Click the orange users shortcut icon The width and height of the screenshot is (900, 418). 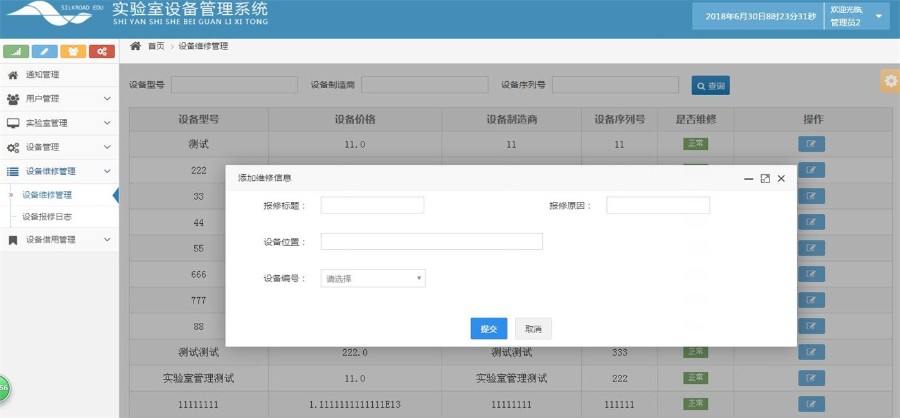point(73,52)
